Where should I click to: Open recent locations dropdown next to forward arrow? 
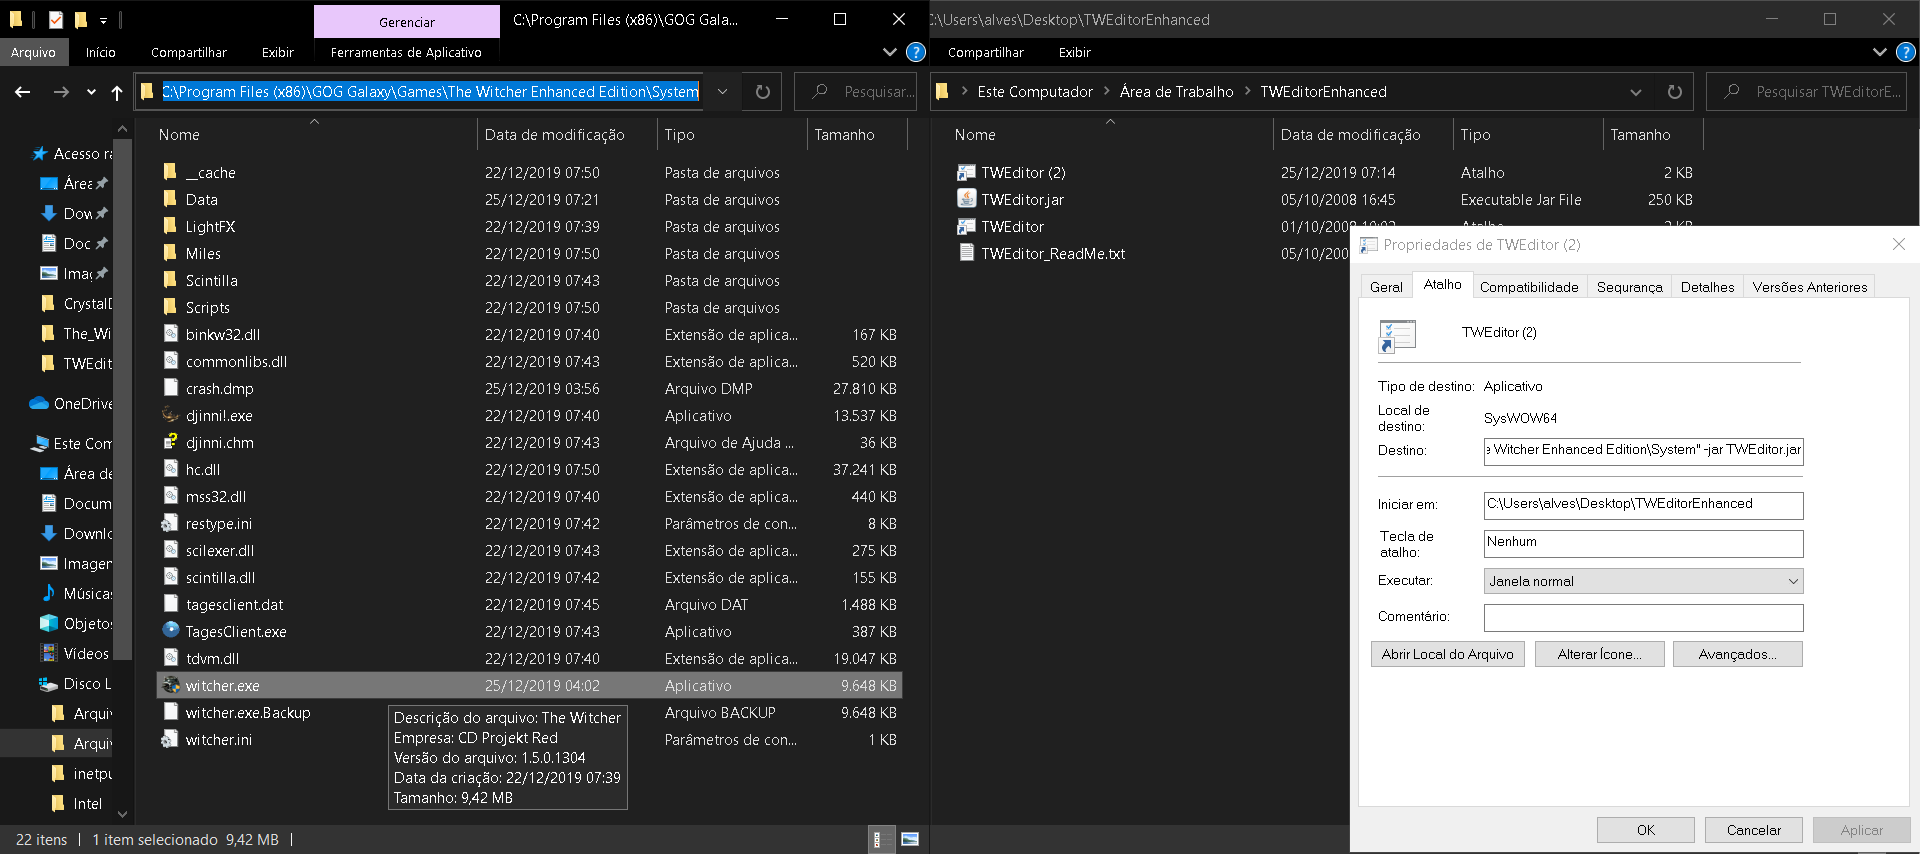point(91,92)
